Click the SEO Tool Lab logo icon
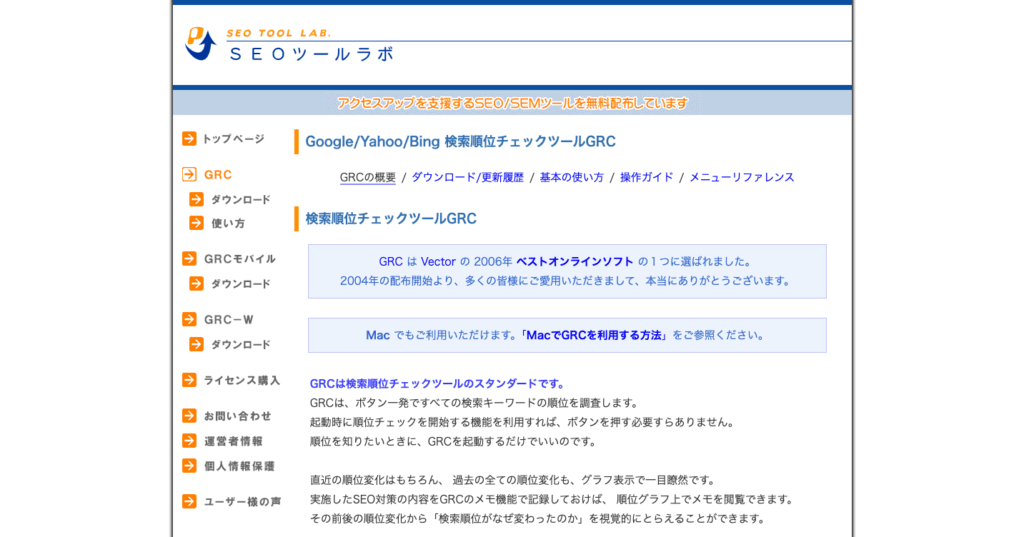The width and height of the screenshot is (1024, 537). tap(200, 44)
